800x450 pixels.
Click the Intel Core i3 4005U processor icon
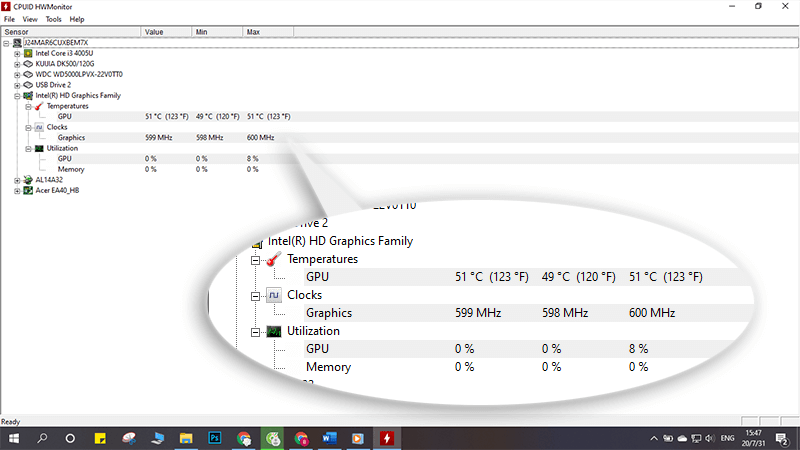28,53
